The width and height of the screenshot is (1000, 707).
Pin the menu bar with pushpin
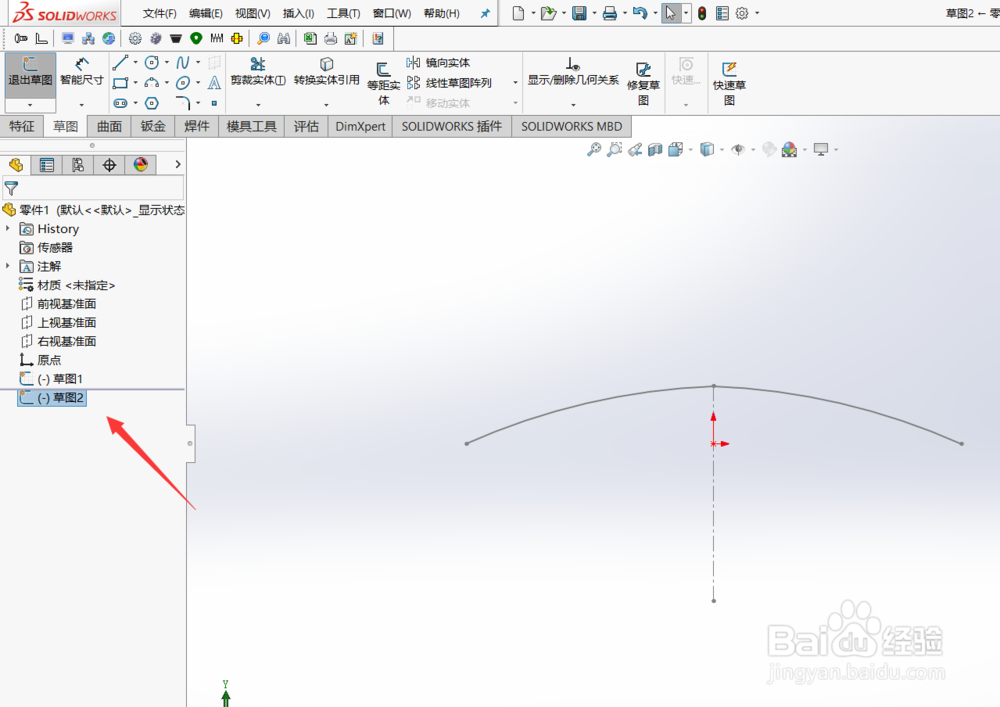point(485,13)
